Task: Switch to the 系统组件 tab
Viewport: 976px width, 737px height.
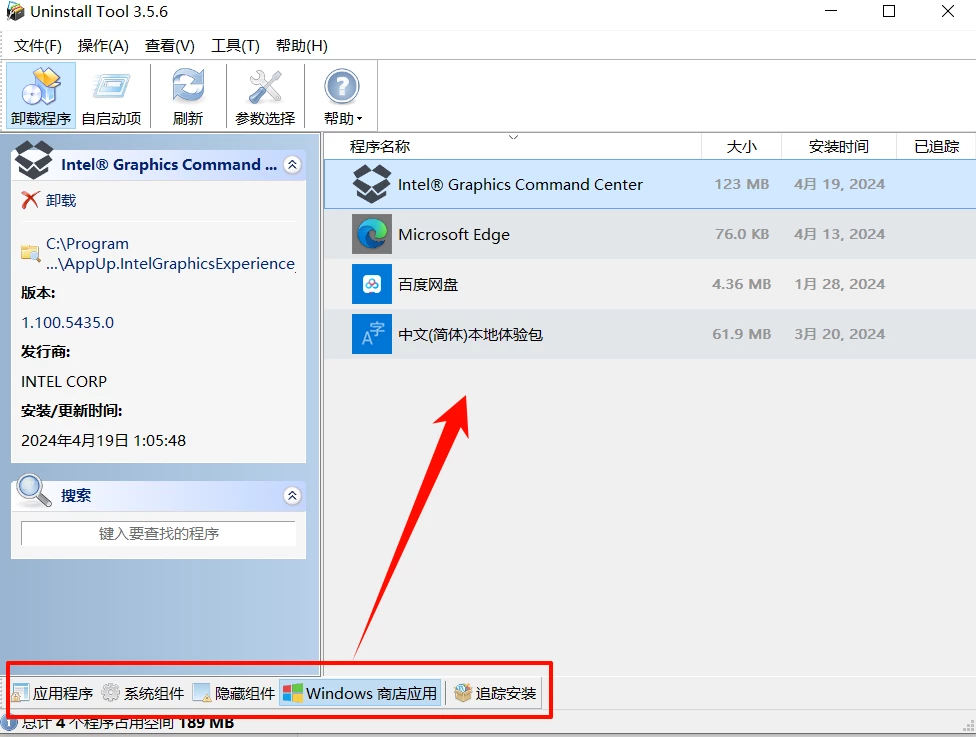Action: (144, 693)
